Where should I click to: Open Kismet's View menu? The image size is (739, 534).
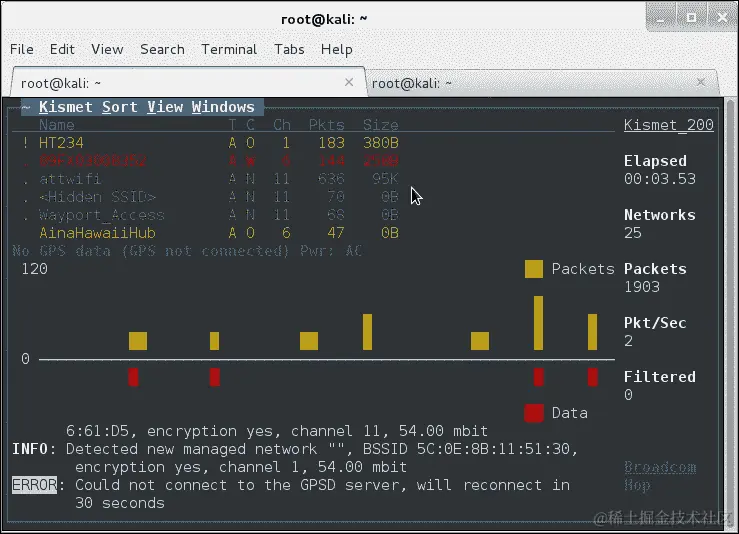[165, 107]
